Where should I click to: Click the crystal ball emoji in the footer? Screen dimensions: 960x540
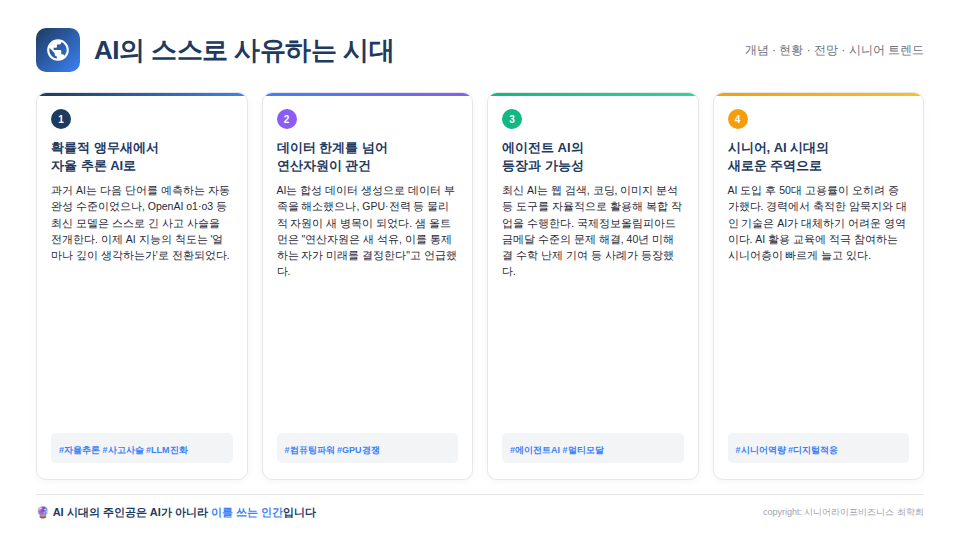pyautogui.click(x=42, y=513)
